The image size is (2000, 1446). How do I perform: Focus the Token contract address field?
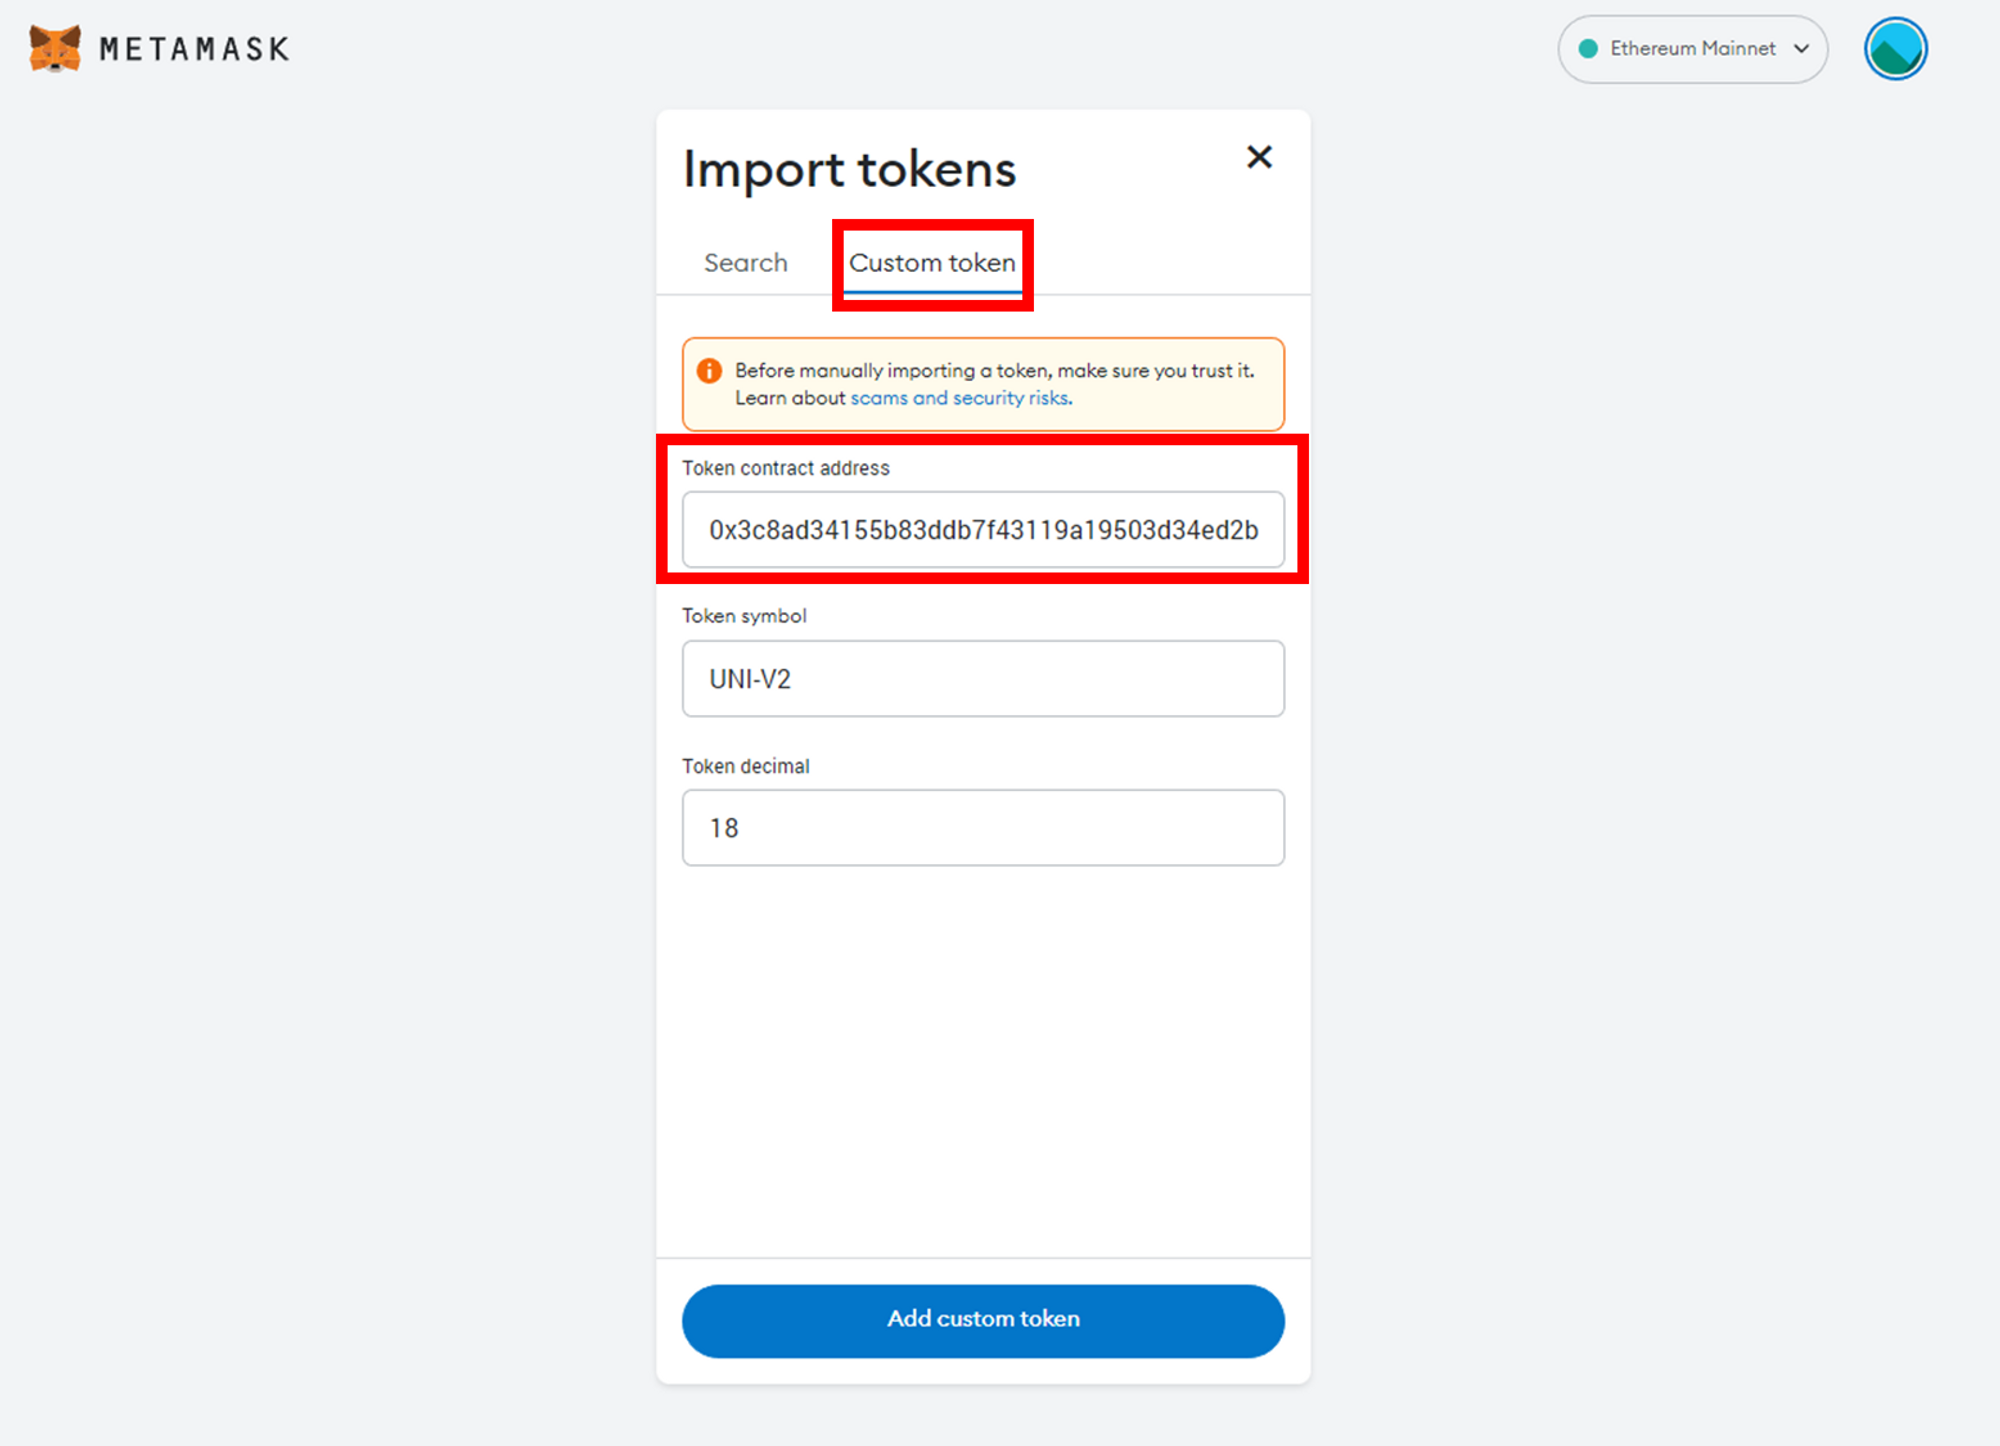point(983,530)
